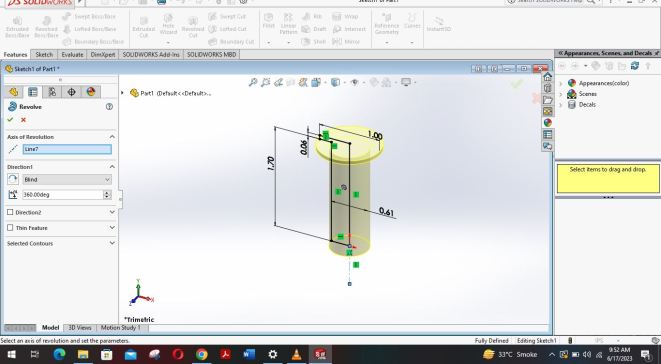Click the Instant3D tool
The width and height of the screenshot is (661, 364).
[x=438, y=24]
